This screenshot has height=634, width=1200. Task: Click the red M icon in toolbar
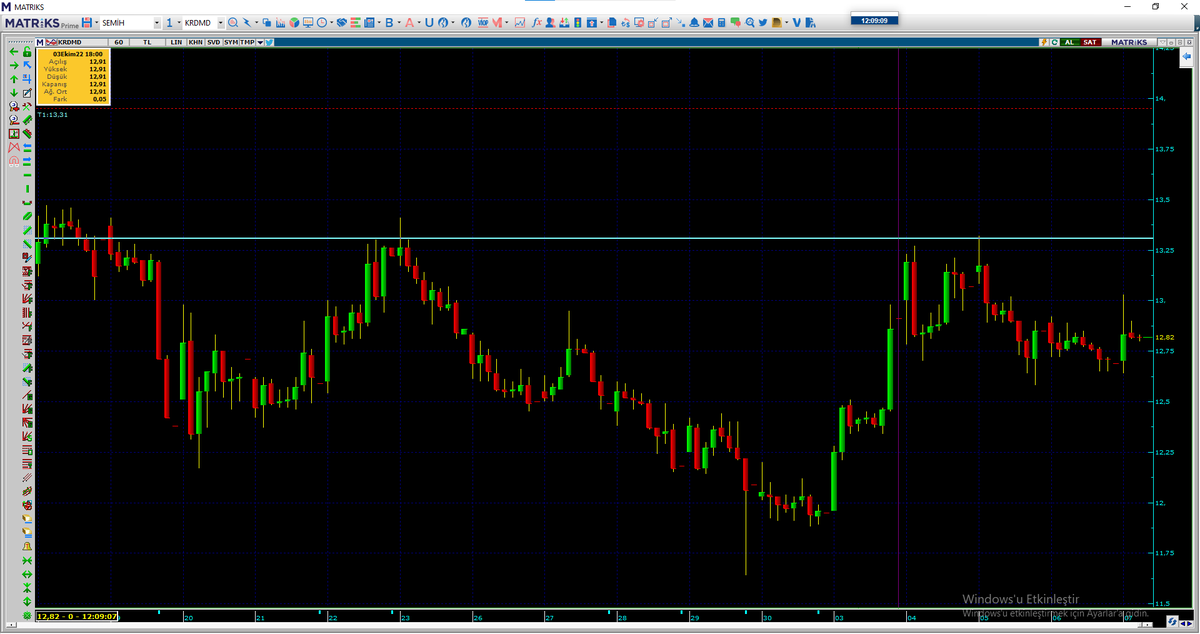(497, 22)
